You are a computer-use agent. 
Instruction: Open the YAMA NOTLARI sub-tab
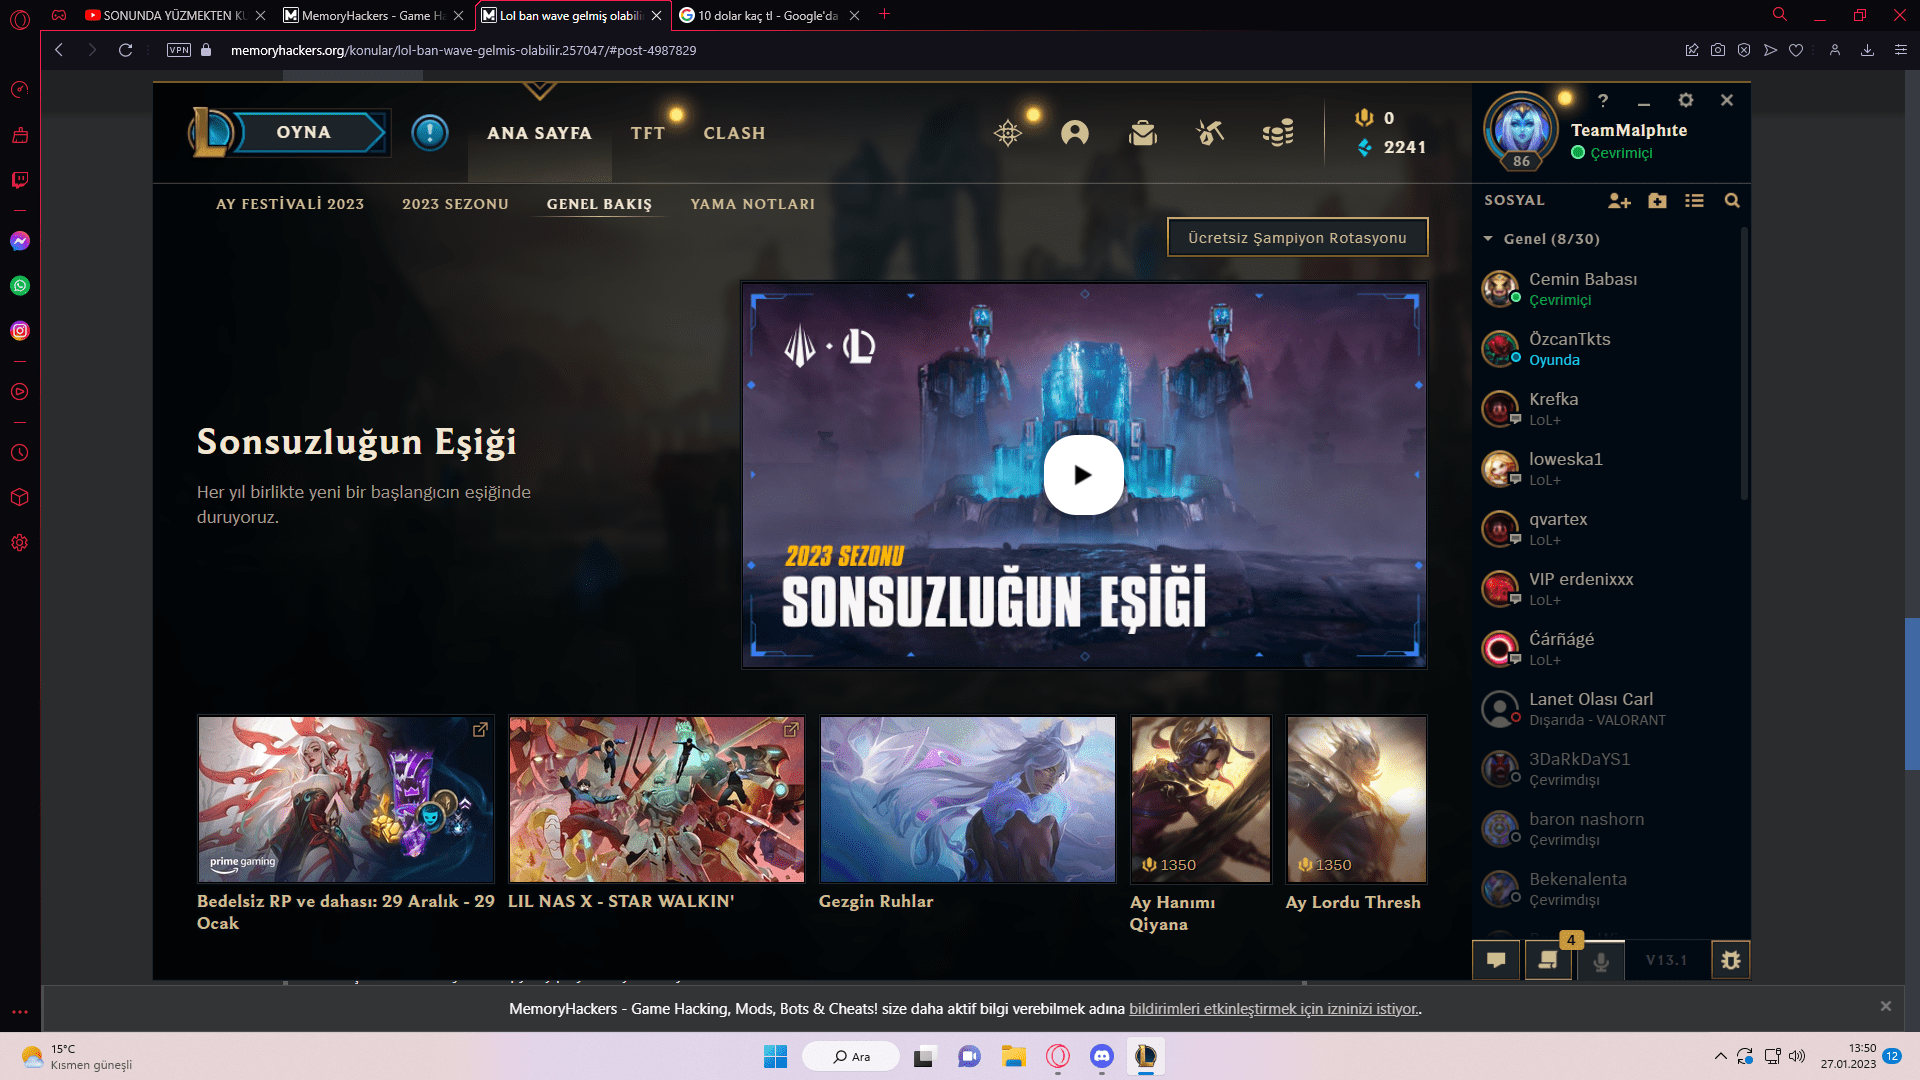(752, 204)
